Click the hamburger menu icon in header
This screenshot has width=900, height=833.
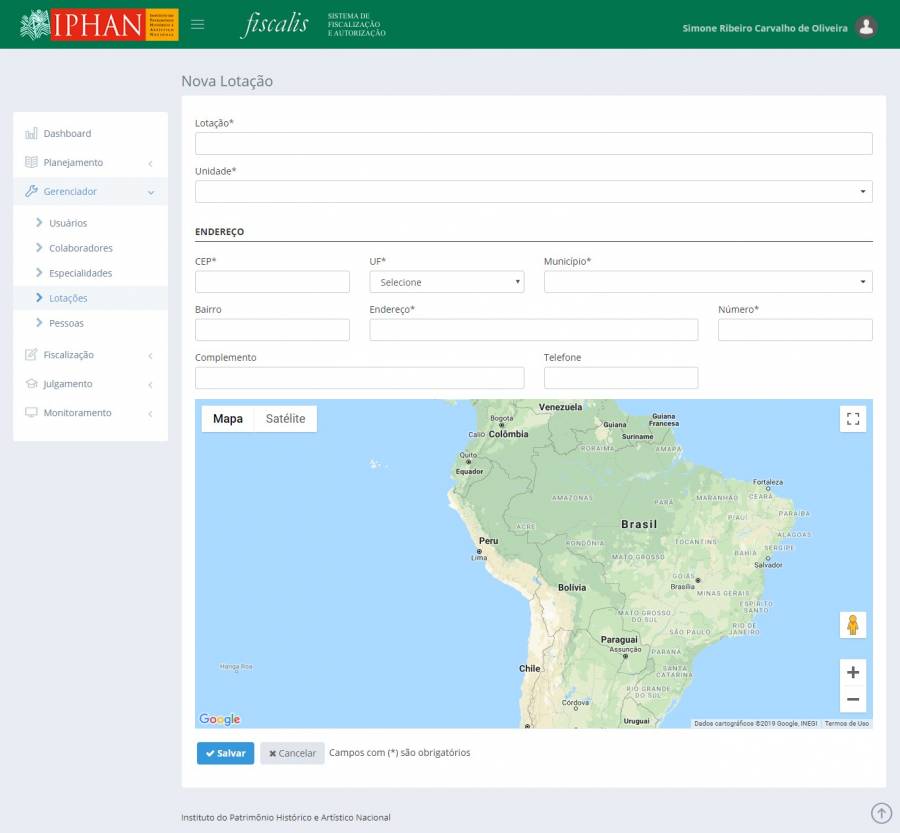point(197,25)
